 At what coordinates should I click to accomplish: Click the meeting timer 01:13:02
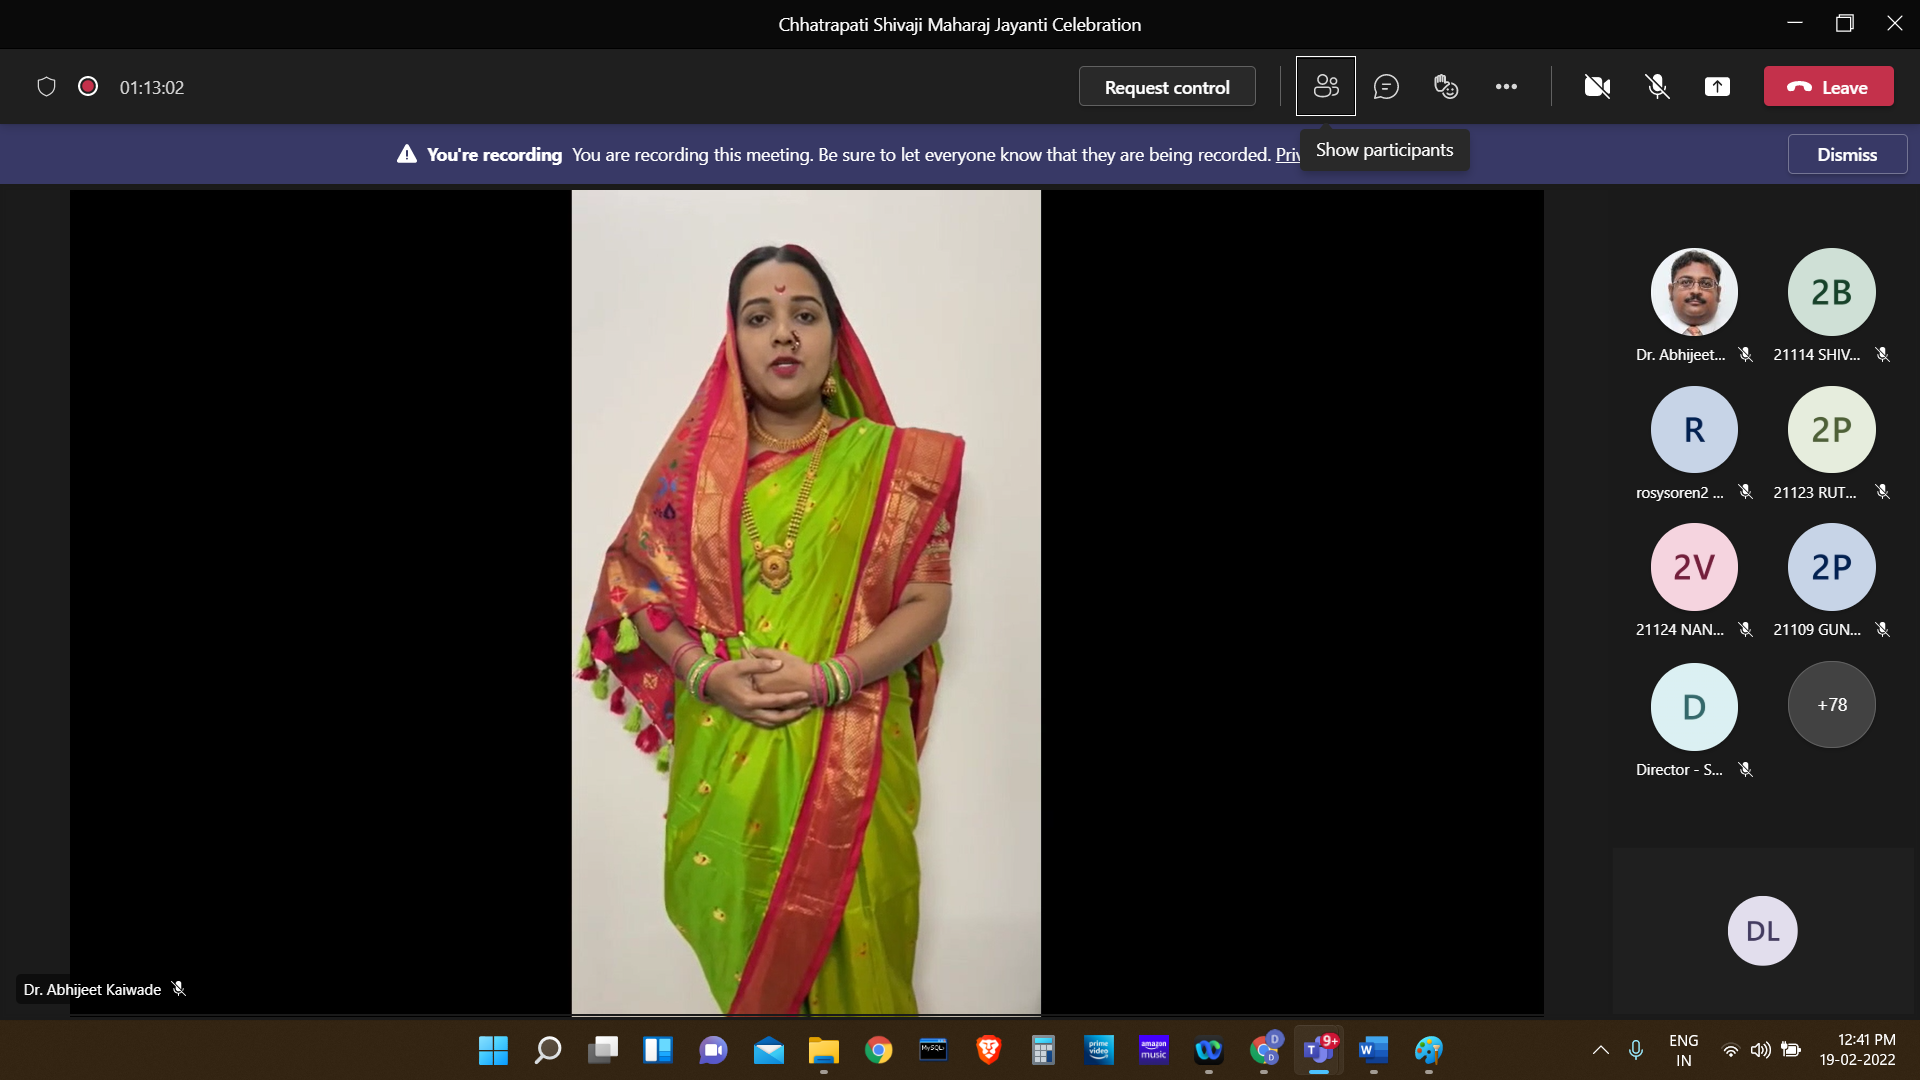[152, 88]
